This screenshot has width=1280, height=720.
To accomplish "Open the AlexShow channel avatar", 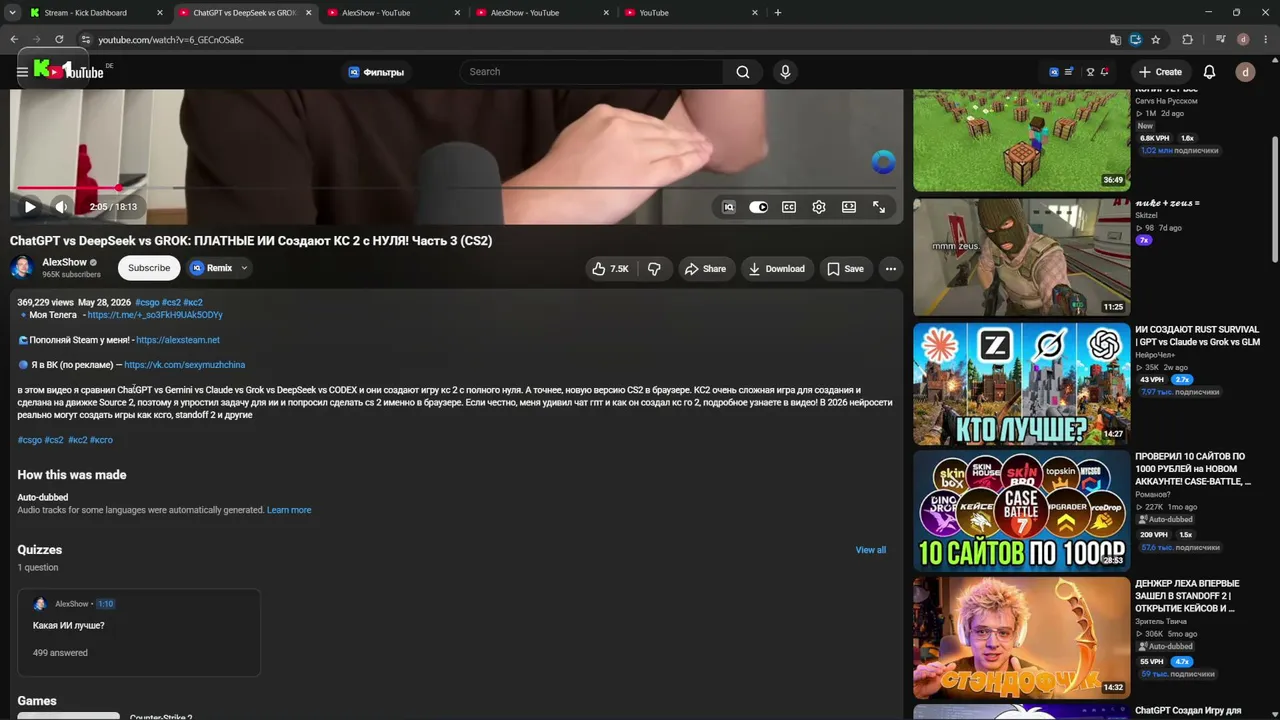I will [22, 268].
